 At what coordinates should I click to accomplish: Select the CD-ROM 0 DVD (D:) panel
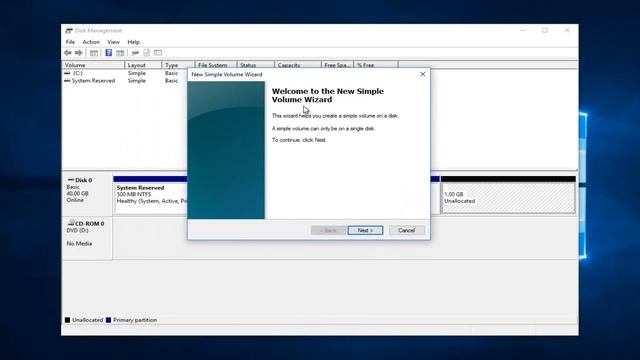click(x=87, y=238)
